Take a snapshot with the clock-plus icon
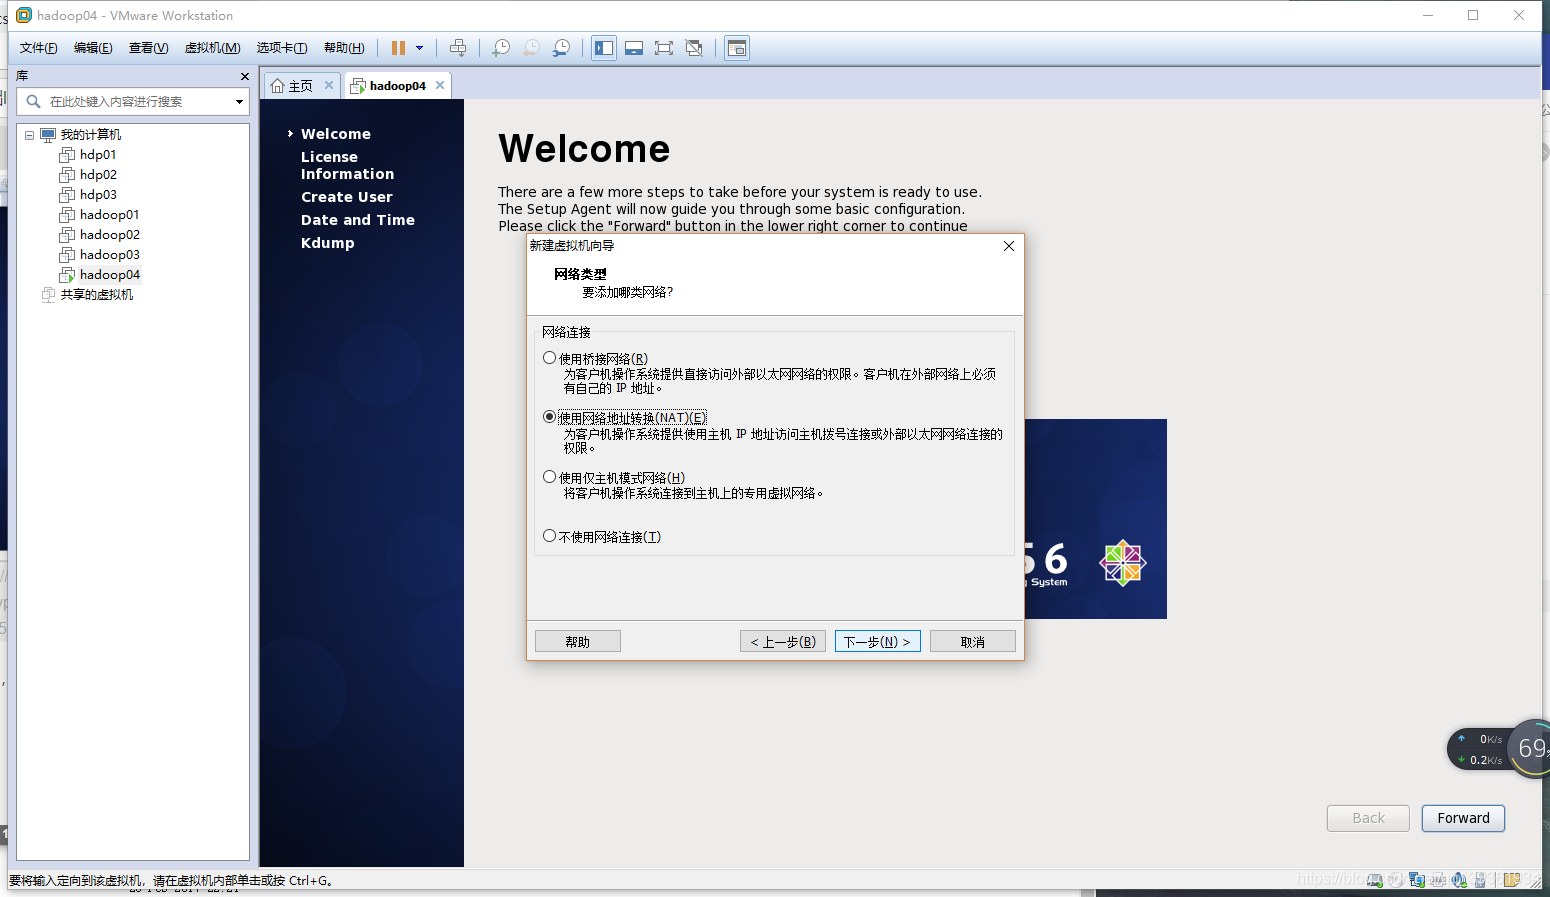 (501, 48)
